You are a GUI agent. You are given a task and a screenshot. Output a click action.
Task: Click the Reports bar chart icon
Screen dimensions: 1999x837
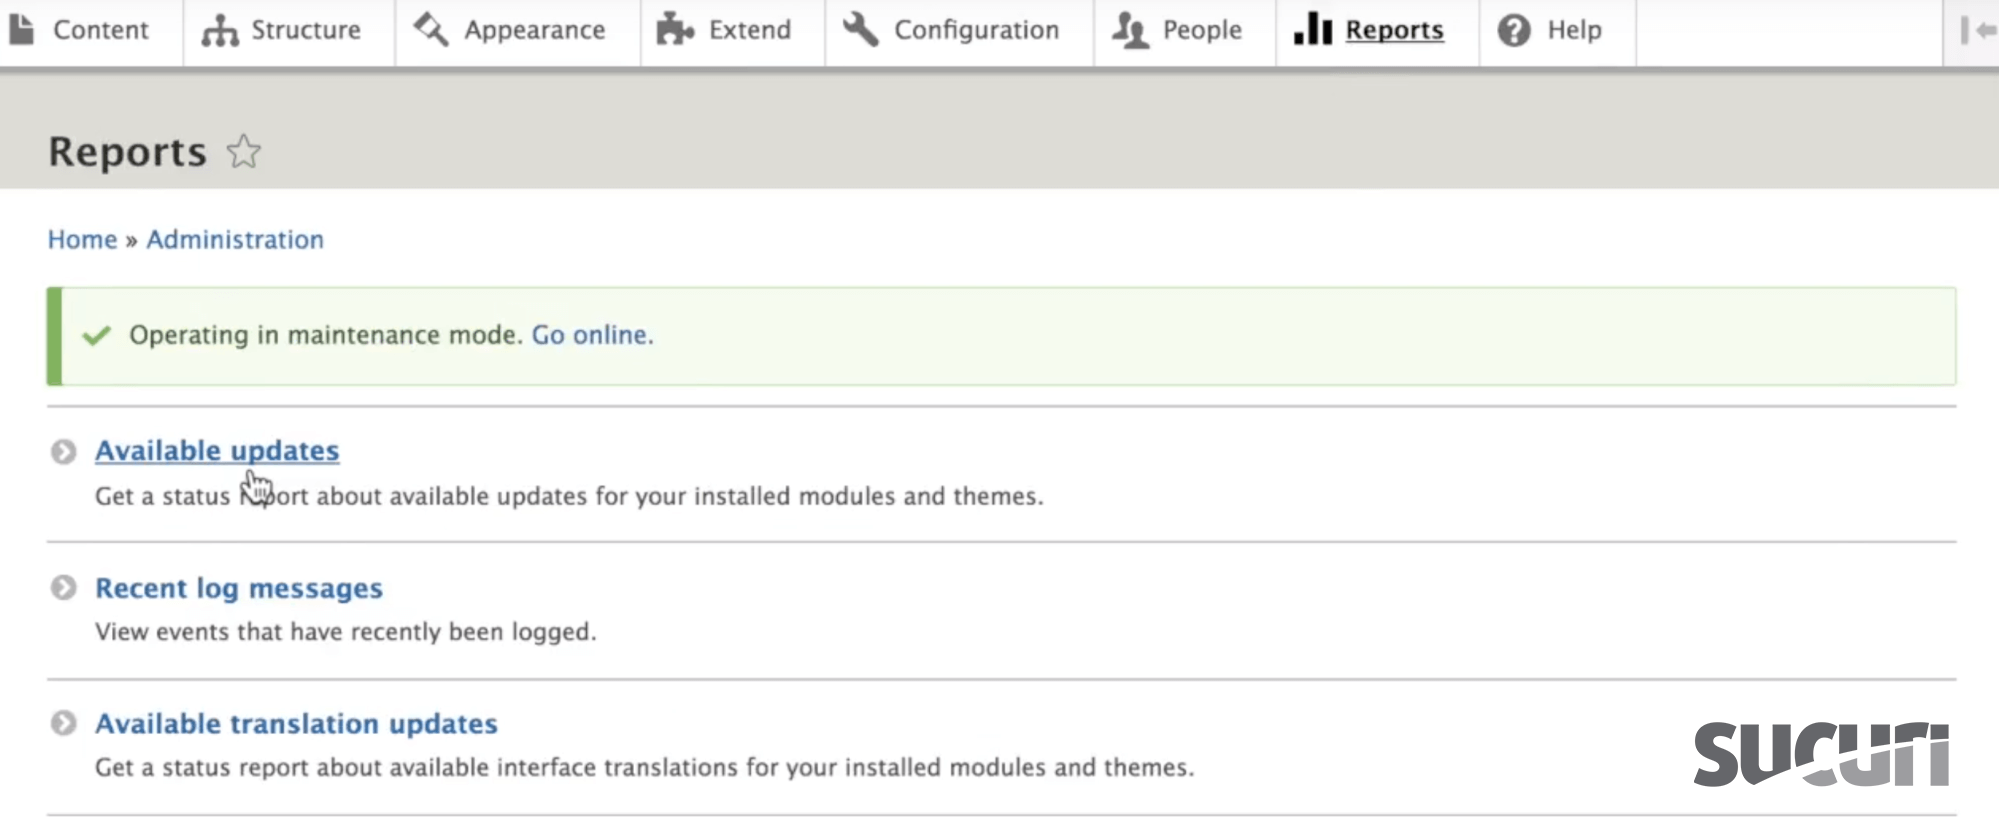pos(1312,29)
